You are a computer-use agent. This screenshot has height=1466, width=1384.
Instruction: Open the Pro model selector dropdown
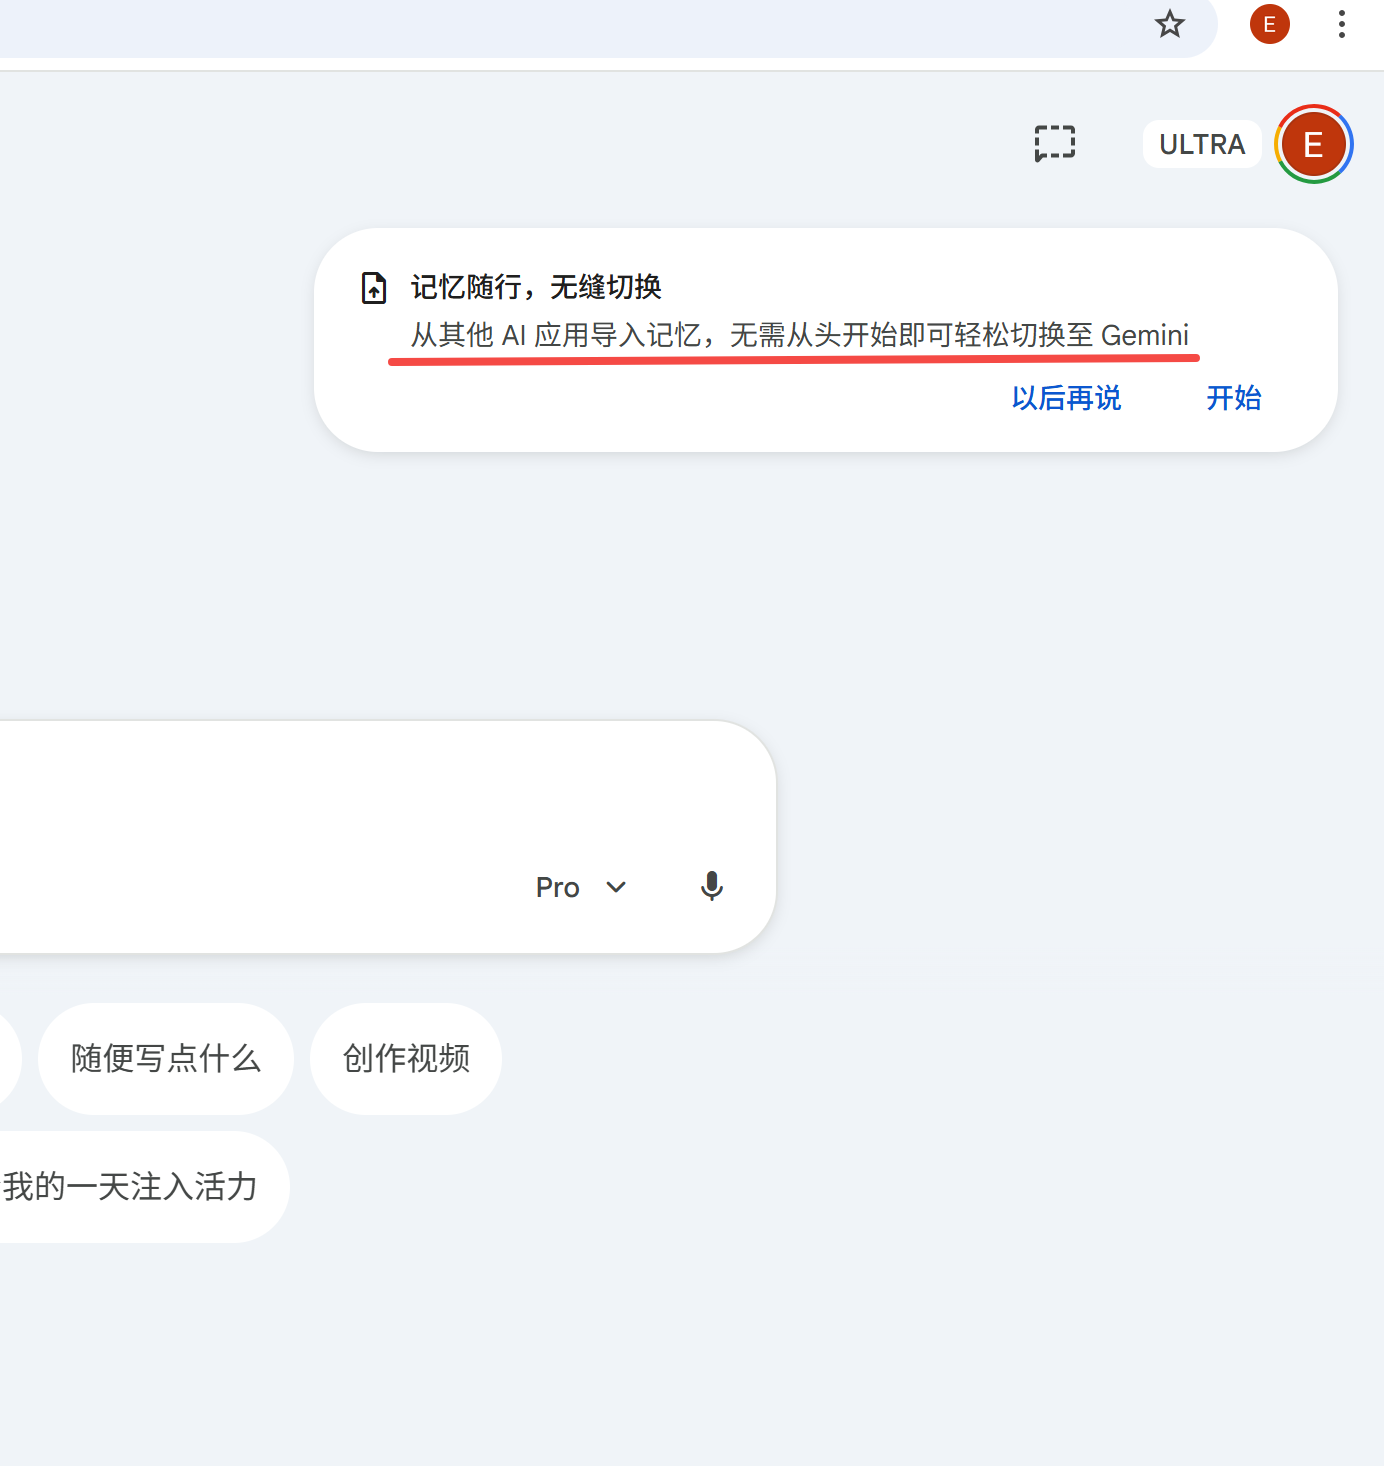click(581, 887)
